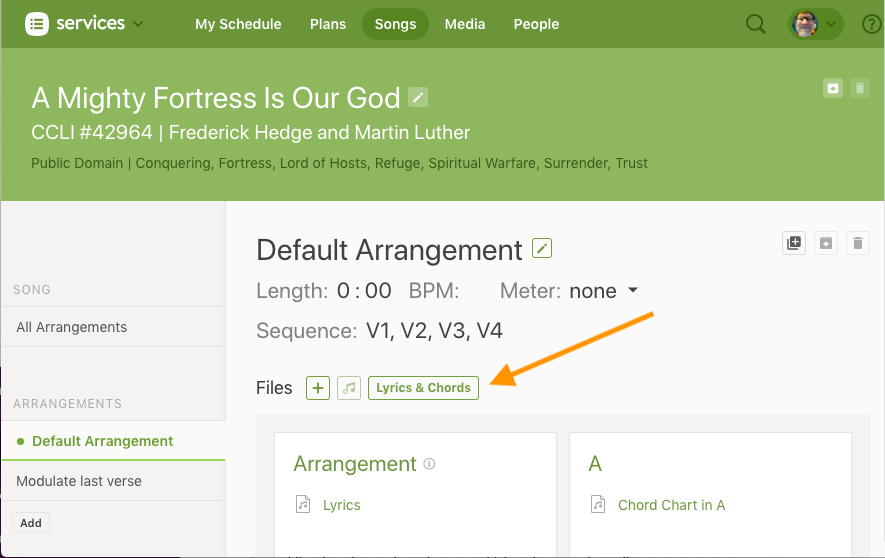885x558 pixels.
Task: Select Modulate last verse arrangement
Action: (79, 481)
